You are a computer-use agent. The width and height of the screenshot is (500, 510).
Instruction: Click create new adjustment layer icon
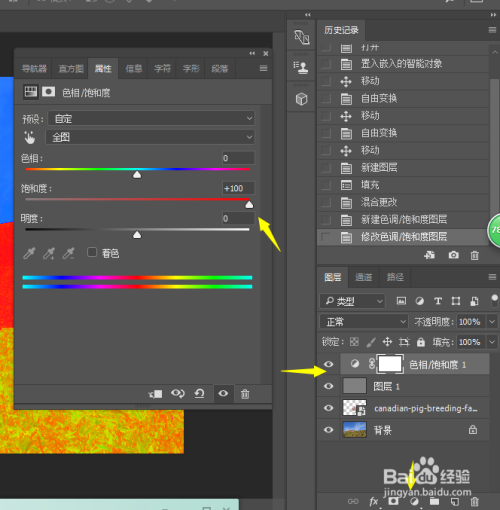414,502
